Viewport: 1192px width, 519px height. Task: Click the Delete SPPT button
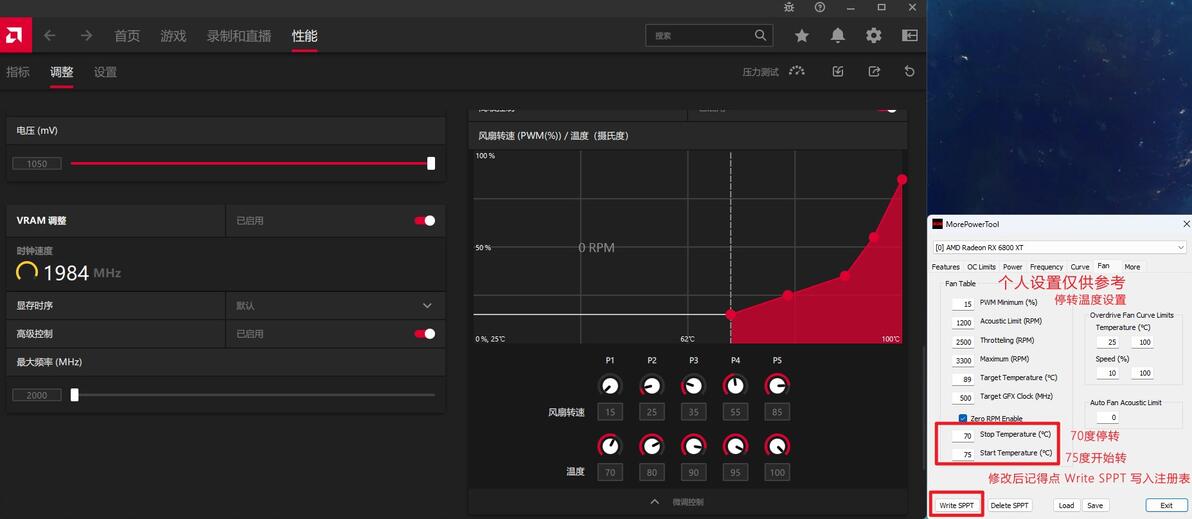(x=1010, y=505)
